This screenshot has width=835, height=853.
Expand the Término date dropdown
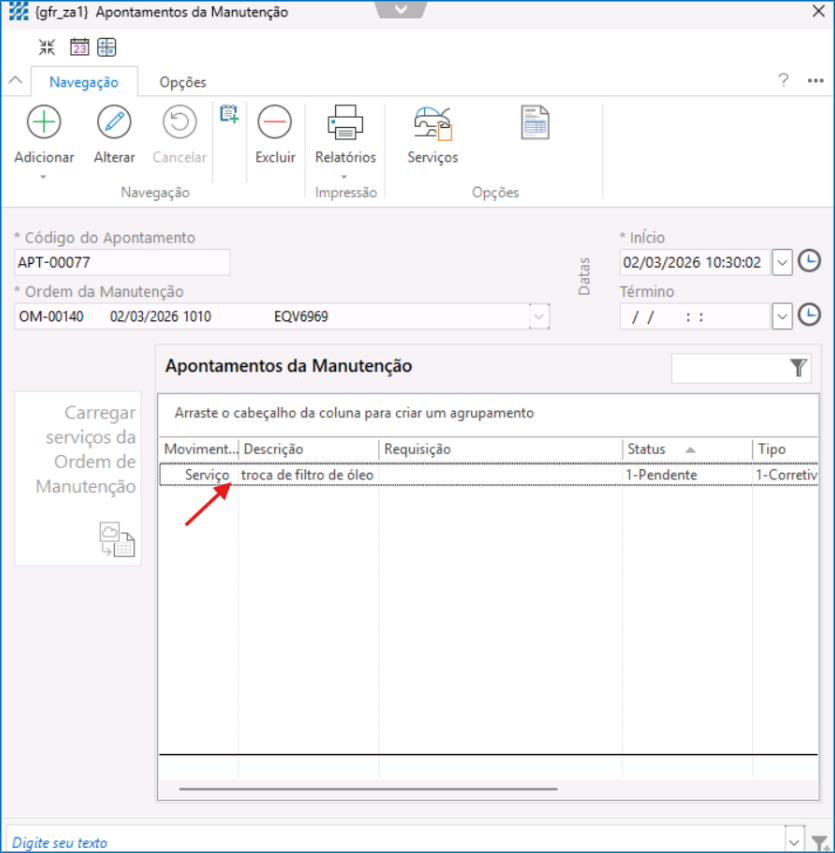tap(782, 316)
